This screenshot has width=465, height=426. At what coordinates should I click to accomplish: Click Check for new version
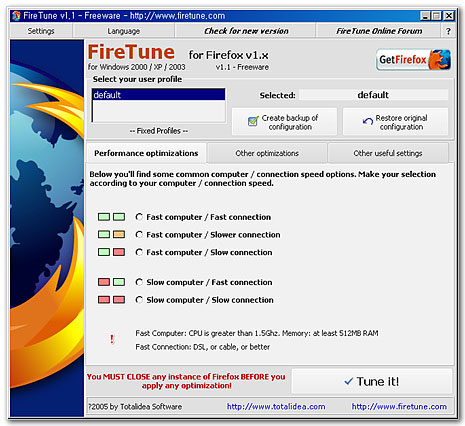[x=246, y=31]
